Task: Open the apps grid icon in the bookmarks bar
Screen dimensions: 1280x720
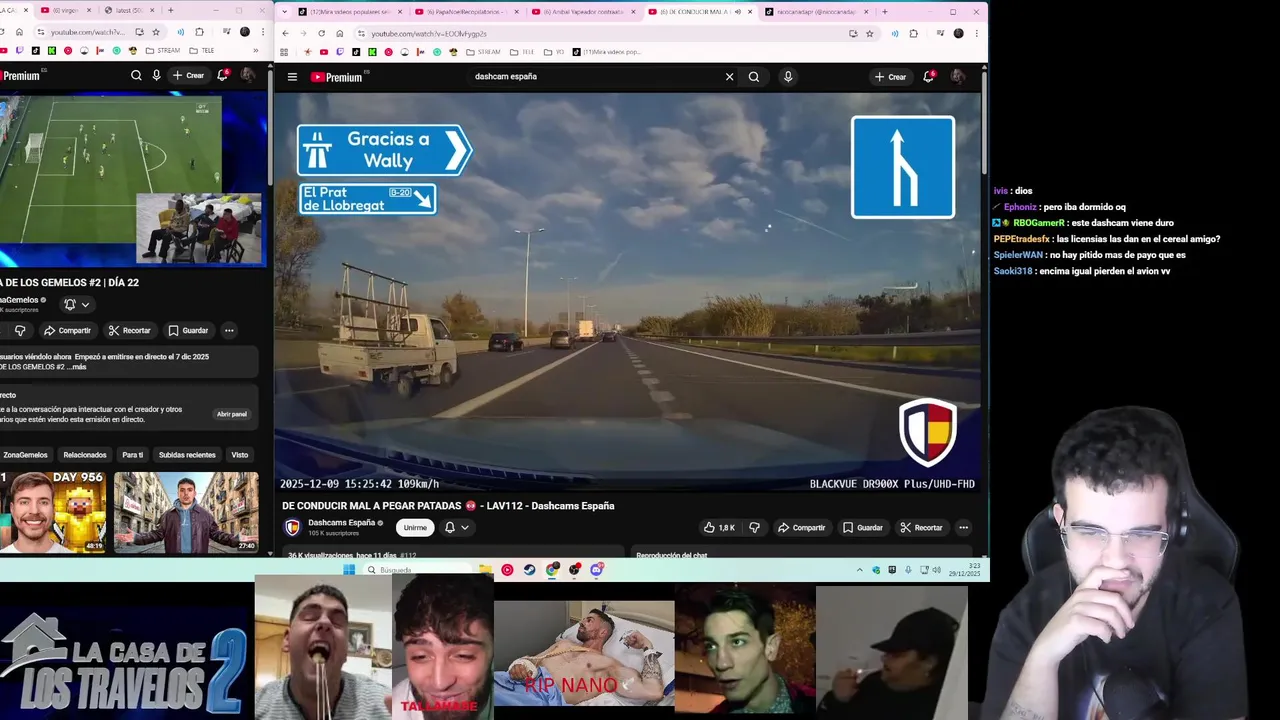Action: [285, 52]
